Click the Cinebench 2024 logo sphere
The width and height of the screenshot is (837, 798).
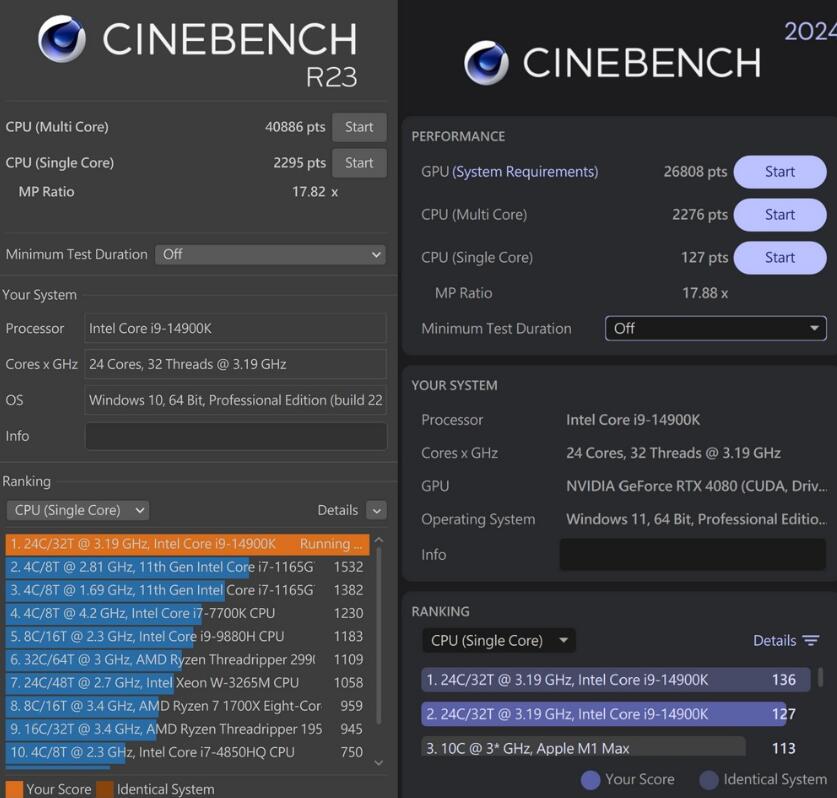pyautogui.click(x=486, y=63)
